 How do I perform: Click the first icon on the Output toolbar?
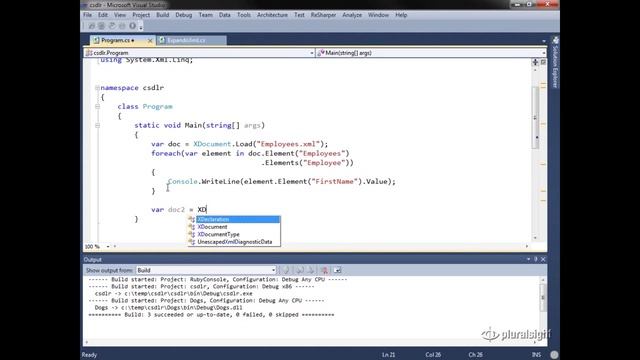(x=286, y=270)
